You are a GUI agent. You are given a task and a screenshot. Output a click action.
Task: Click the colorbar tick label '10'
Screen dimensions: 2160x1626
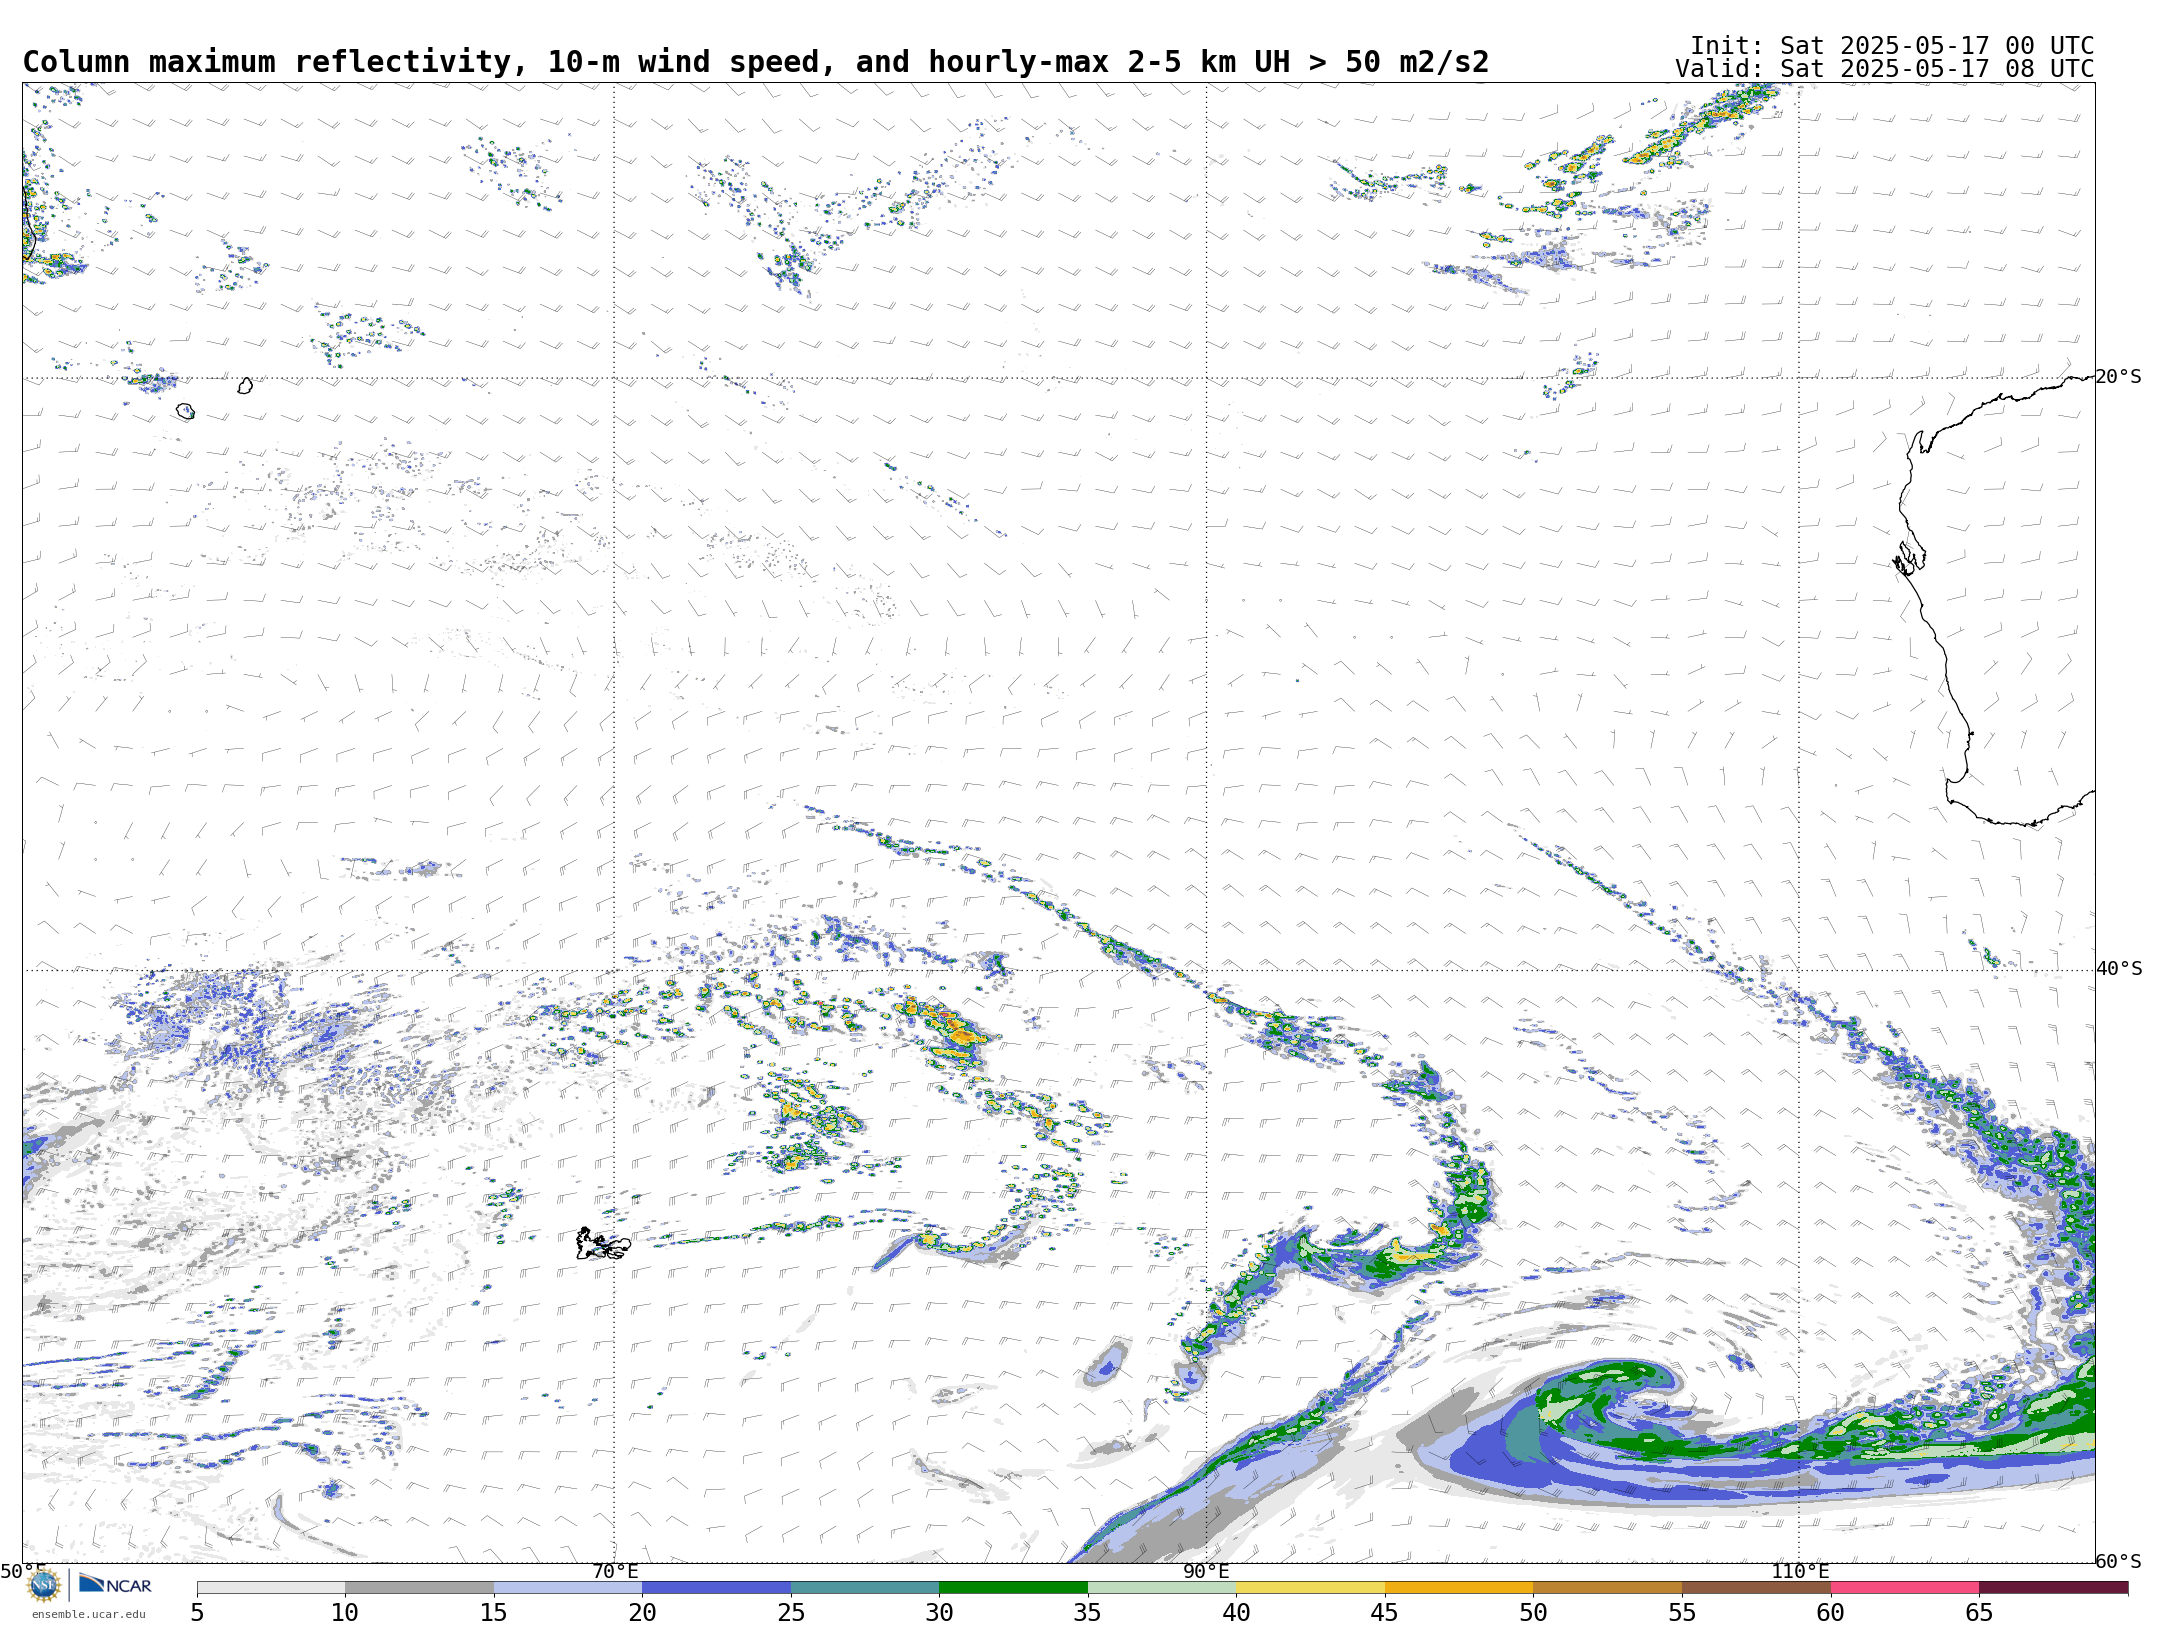[345, 1612]
